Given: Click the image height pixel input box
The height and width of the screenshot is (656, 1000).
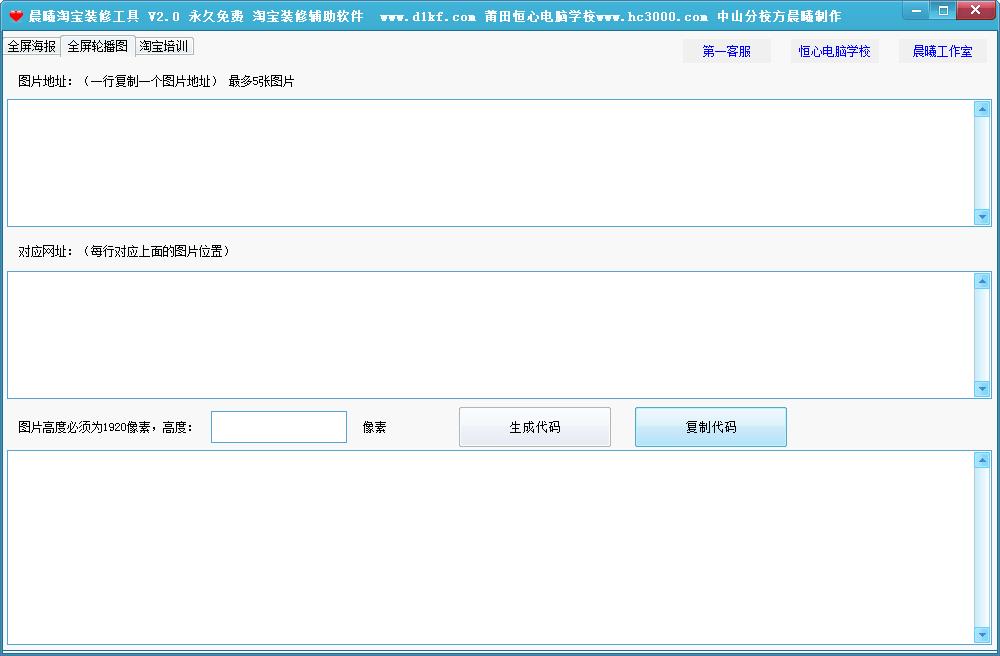Looking at the screenshot, I should pyautogui.click(x=279, y=427).
